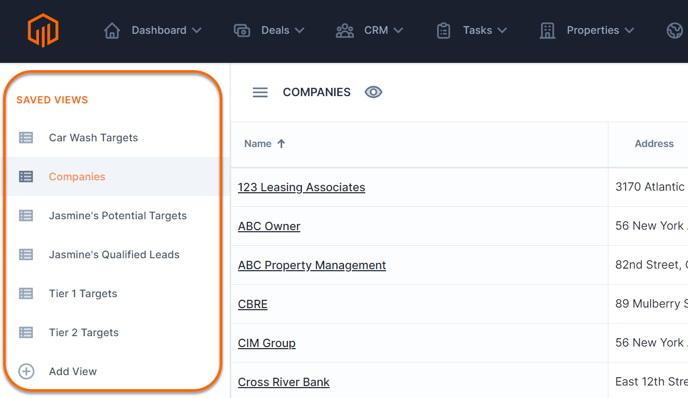Screen dimensions: 688x398
Task: Open the ABC Property Management link
Action: (312, 265)
